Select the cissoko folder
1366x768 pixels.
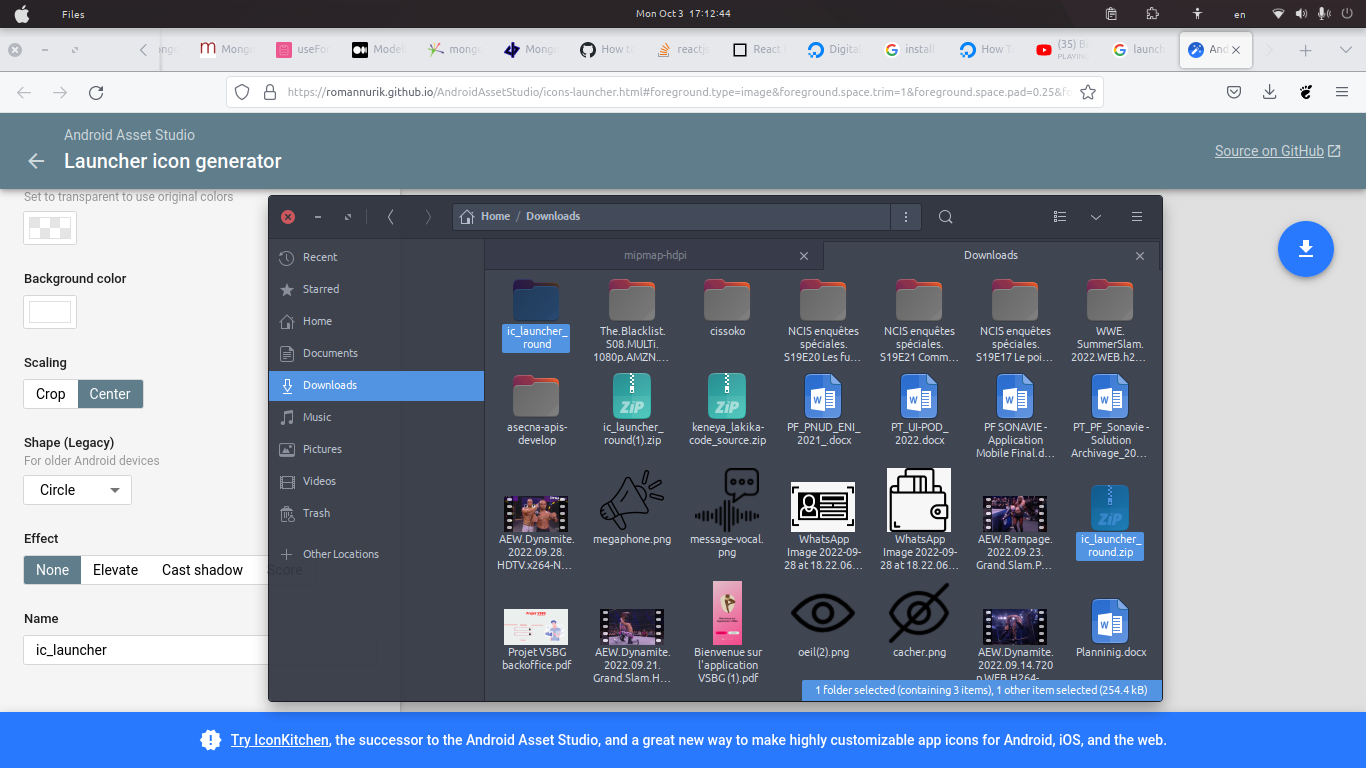click(727, 308)
